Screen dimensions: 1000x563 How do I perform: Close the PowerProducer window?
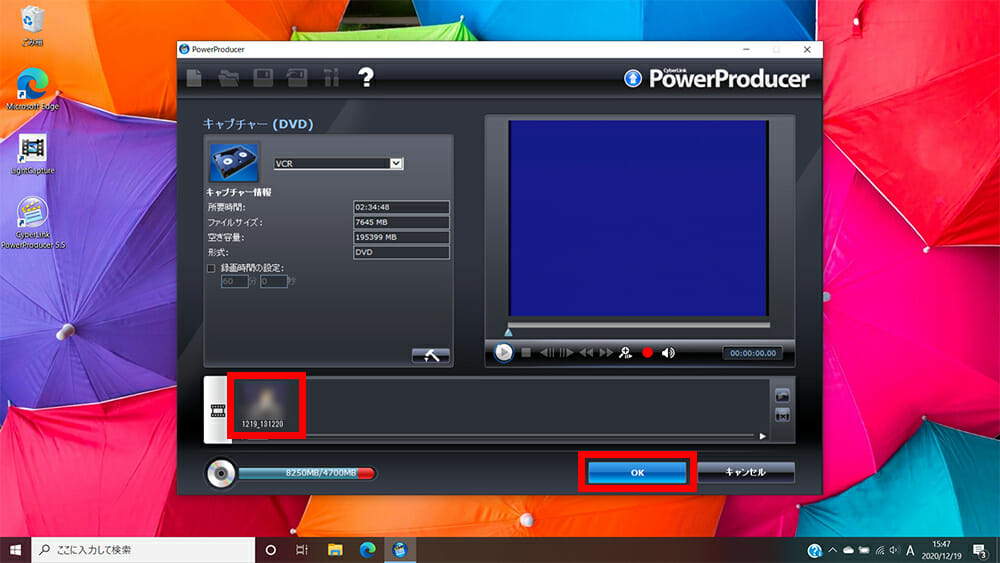click(x=807, y=49)
